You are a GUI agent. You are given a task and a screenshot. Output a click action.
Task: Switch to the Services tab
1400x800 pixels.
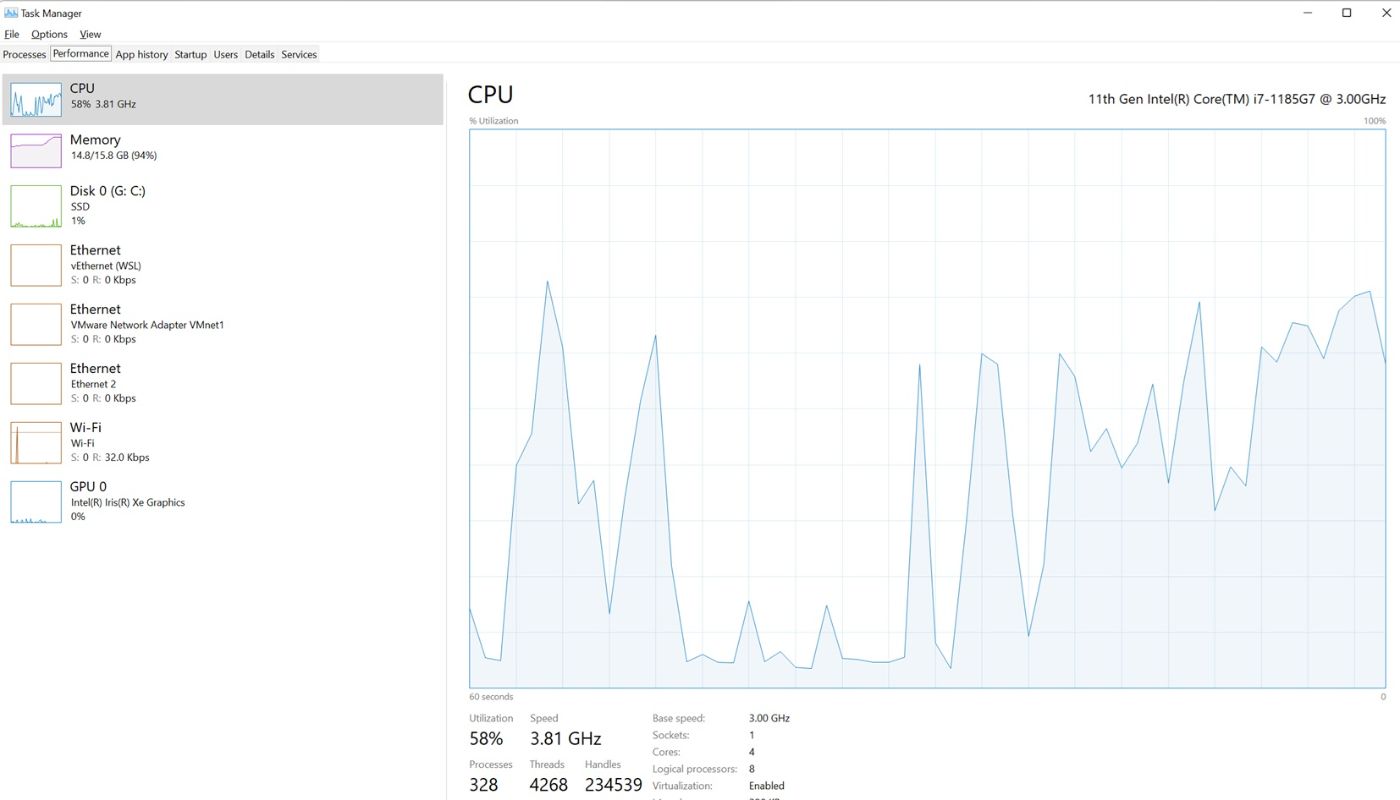point(298,54)
